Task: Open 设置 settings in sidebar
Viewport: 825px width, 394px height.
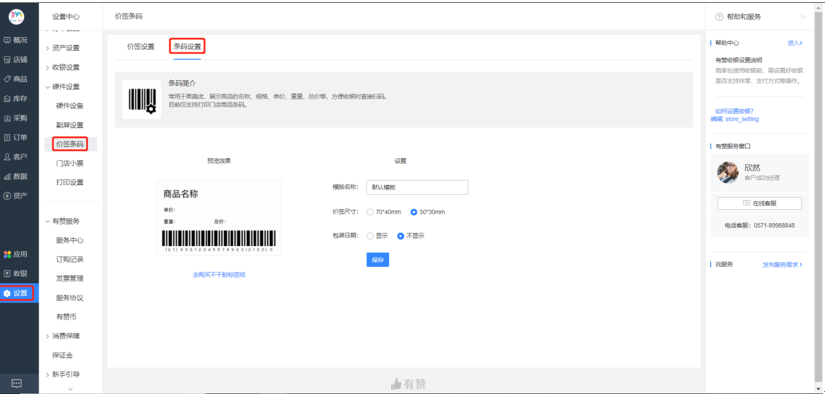Action: 18,293
